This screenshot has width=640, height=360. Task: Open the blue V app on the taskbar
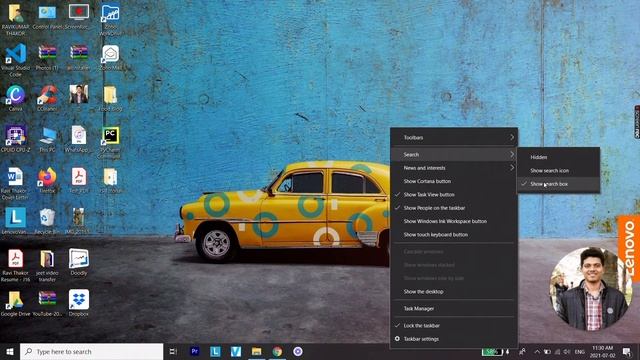(236, 351)
